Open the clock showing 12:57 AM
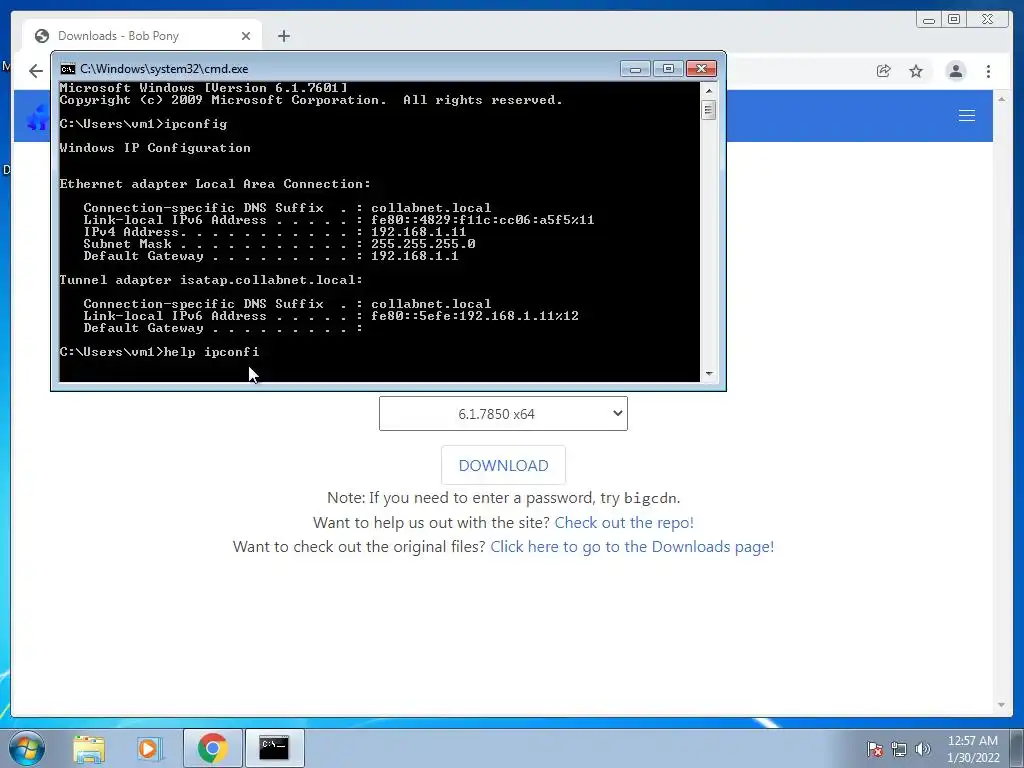Image resolution: width=1024 pixels, height=768 pixels. tap(973, 749)
